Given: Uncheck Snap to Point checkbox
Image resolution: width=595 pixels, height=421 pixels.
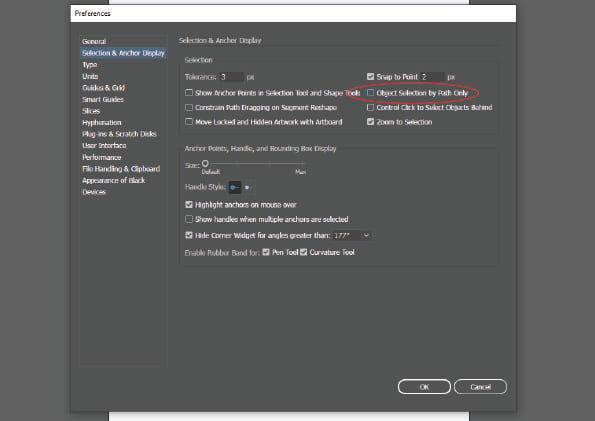Looking at the screenshot, I should click(370, 77).
